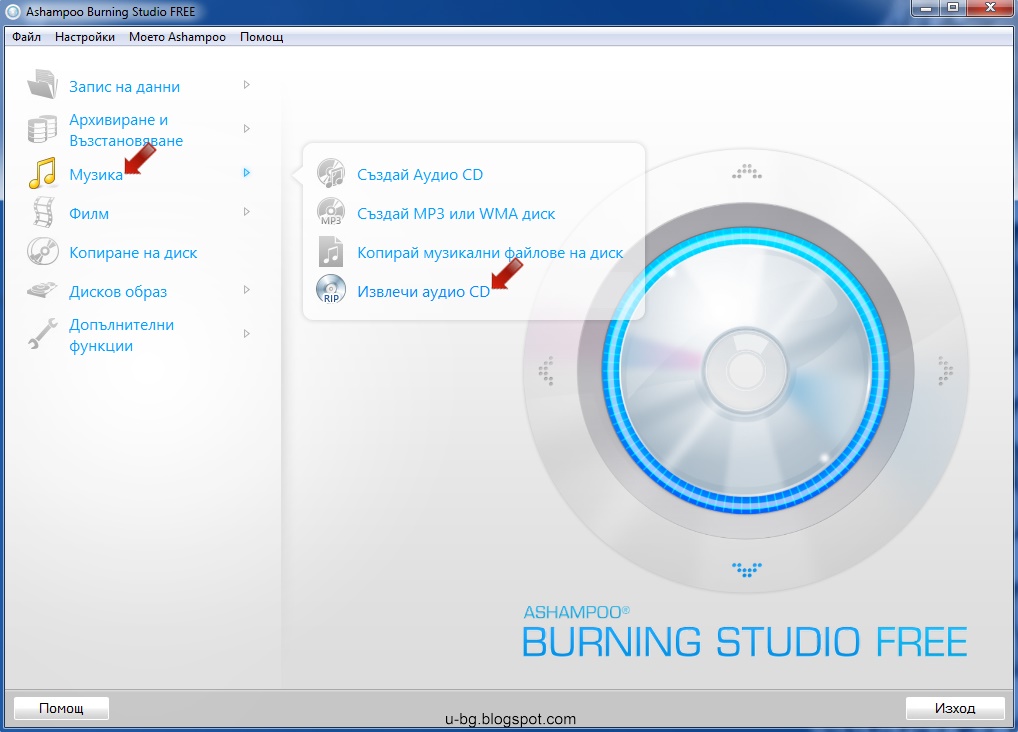The width and height of the screenshot is (1018, 732).
Task: Click the music file icon for Копирай музикални файлове
Action: click(331, 252)
